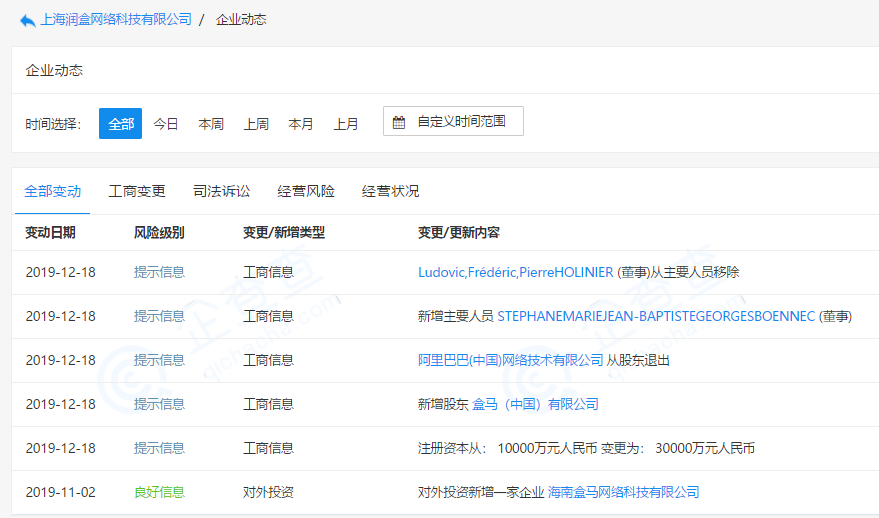This screenshot has width=879, height=518.
Task: Click the calendar icon in date range
Action: [399, 122]
